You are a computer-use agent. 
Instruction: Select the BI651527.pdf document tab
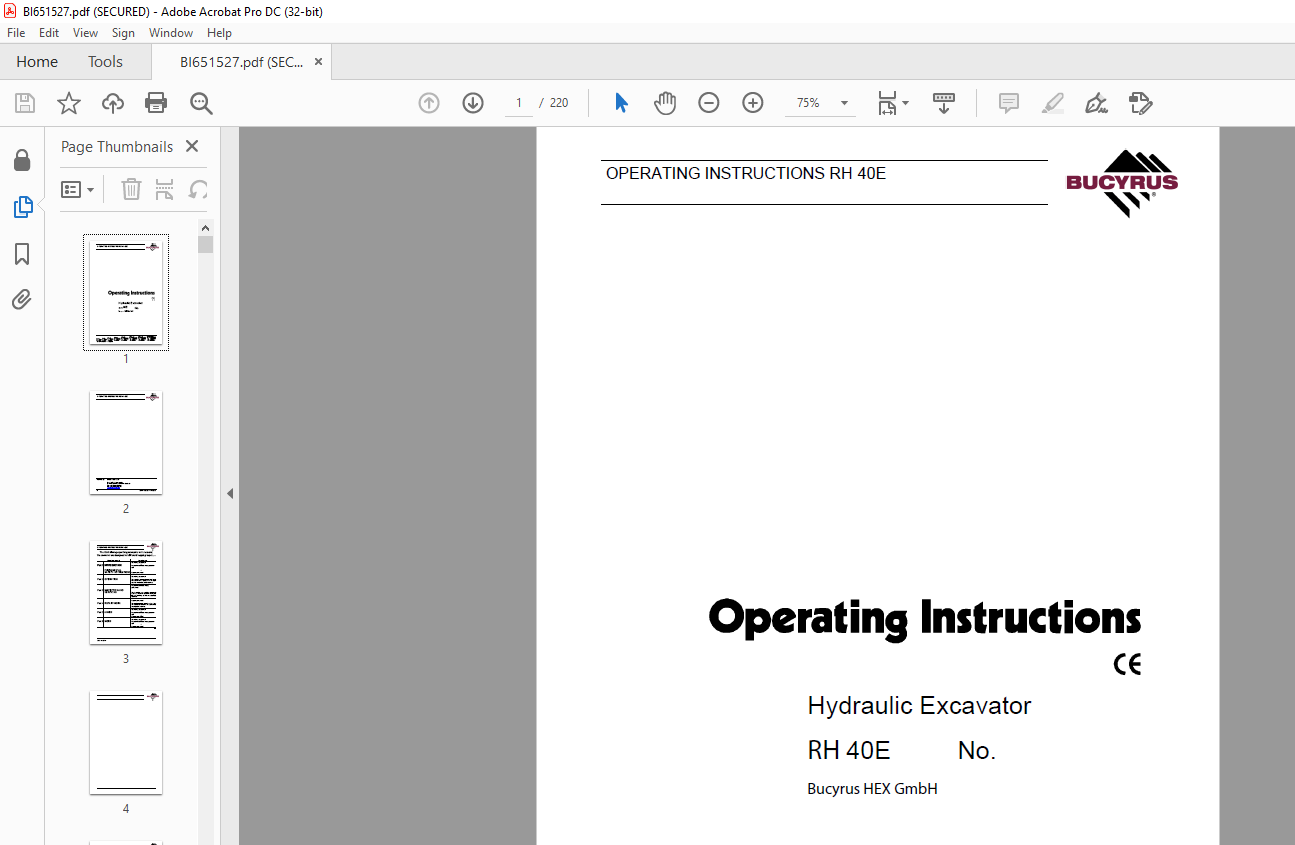(241, 62)
